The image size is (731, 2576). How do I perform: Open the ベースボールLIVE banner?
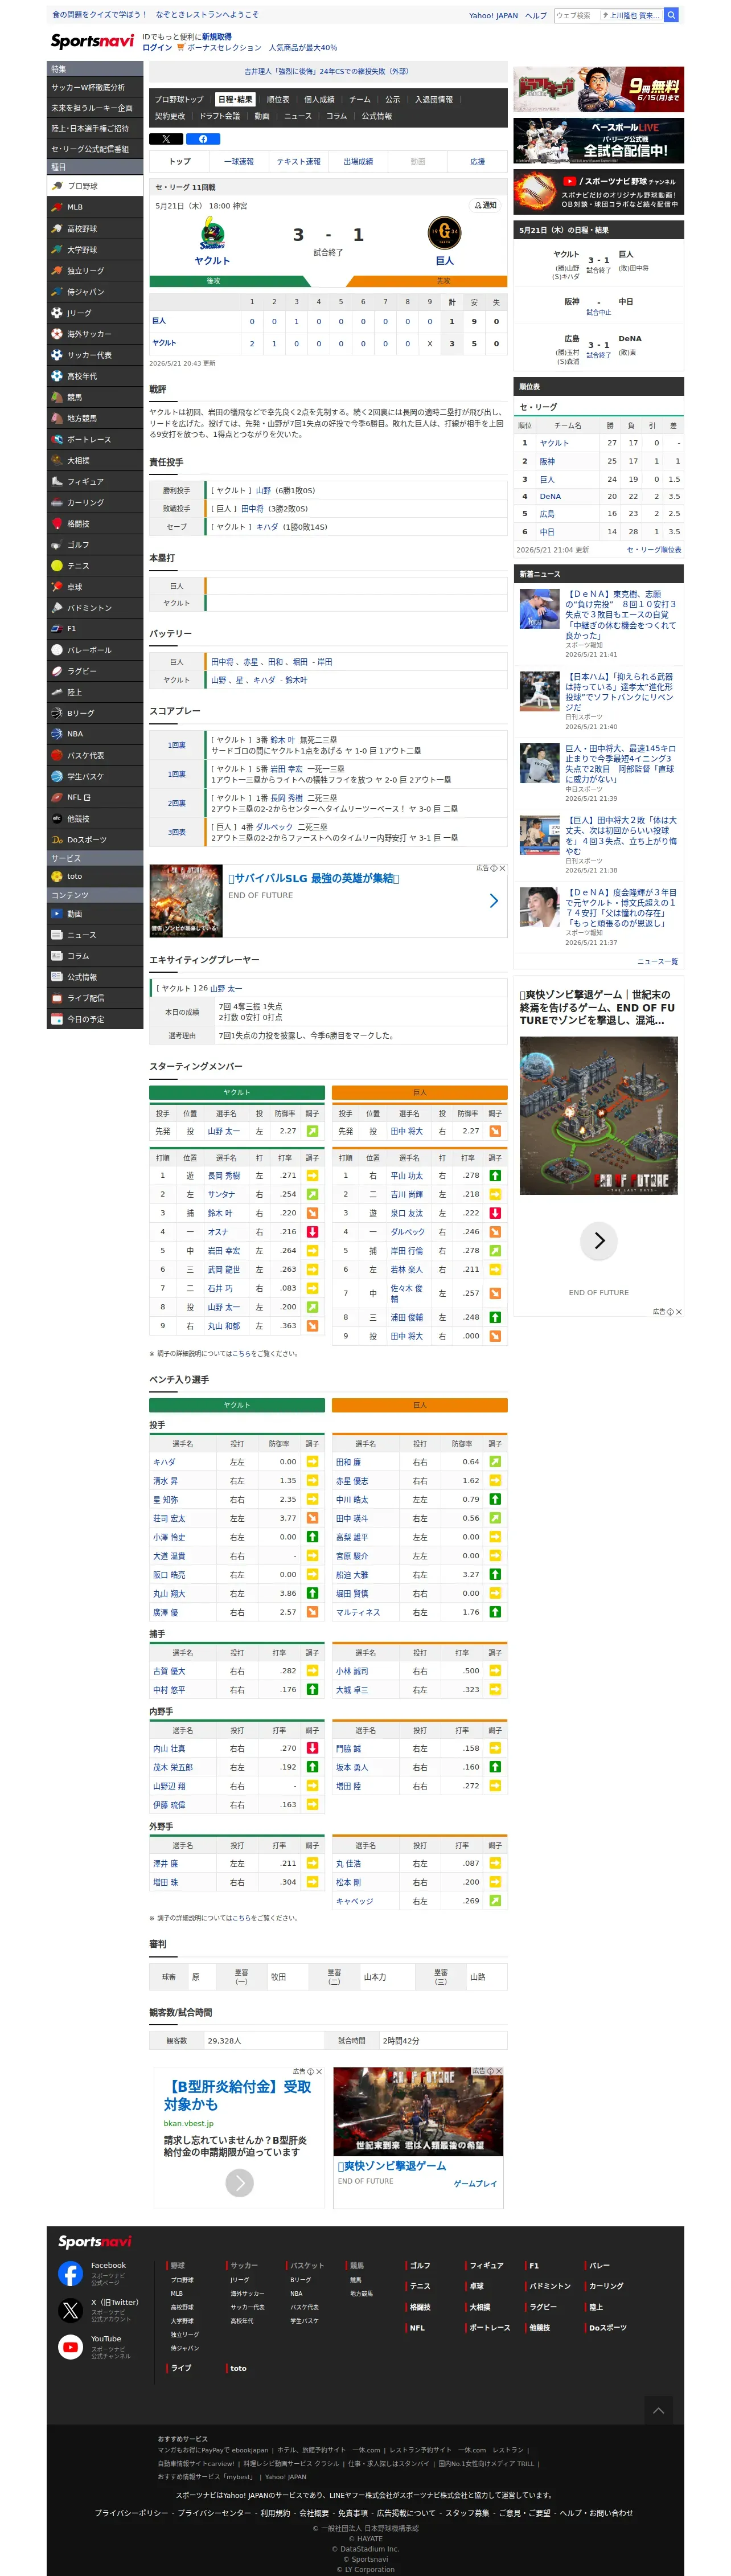(x=599, y=141)
